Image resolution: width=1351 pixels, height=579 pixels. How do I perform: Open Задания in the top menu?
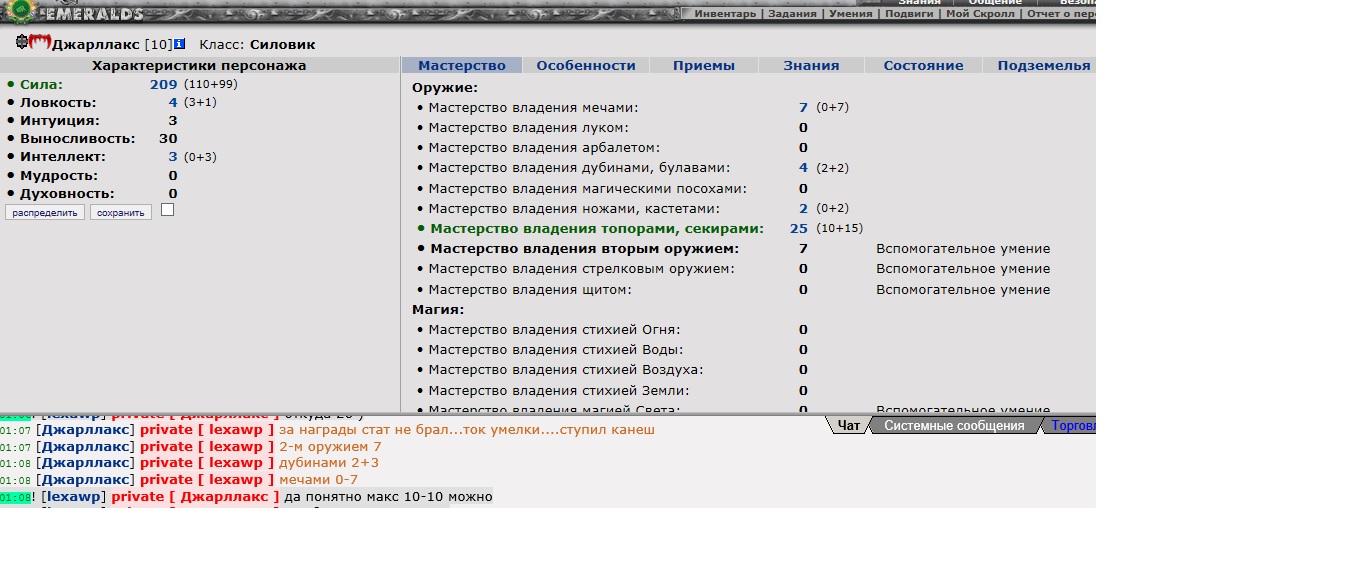click(793, 14)
